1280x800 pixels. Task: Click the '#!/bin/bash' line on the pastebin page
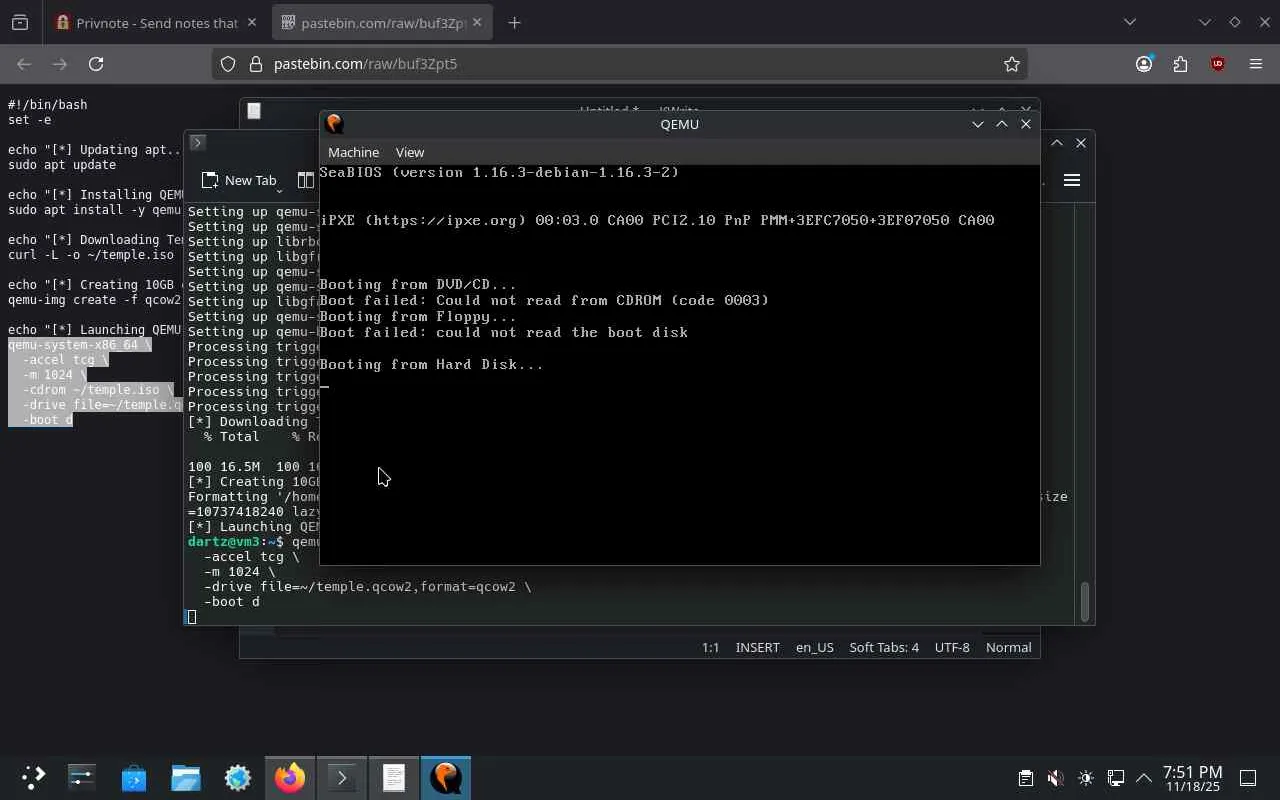tap(47, 105)
